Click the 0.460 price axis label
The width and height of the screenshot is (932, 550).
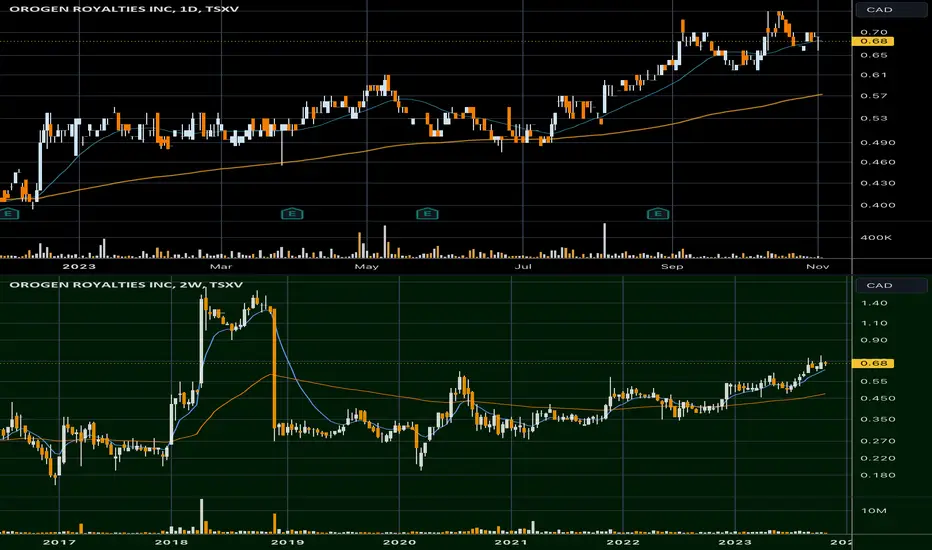[x=877, y=162]
